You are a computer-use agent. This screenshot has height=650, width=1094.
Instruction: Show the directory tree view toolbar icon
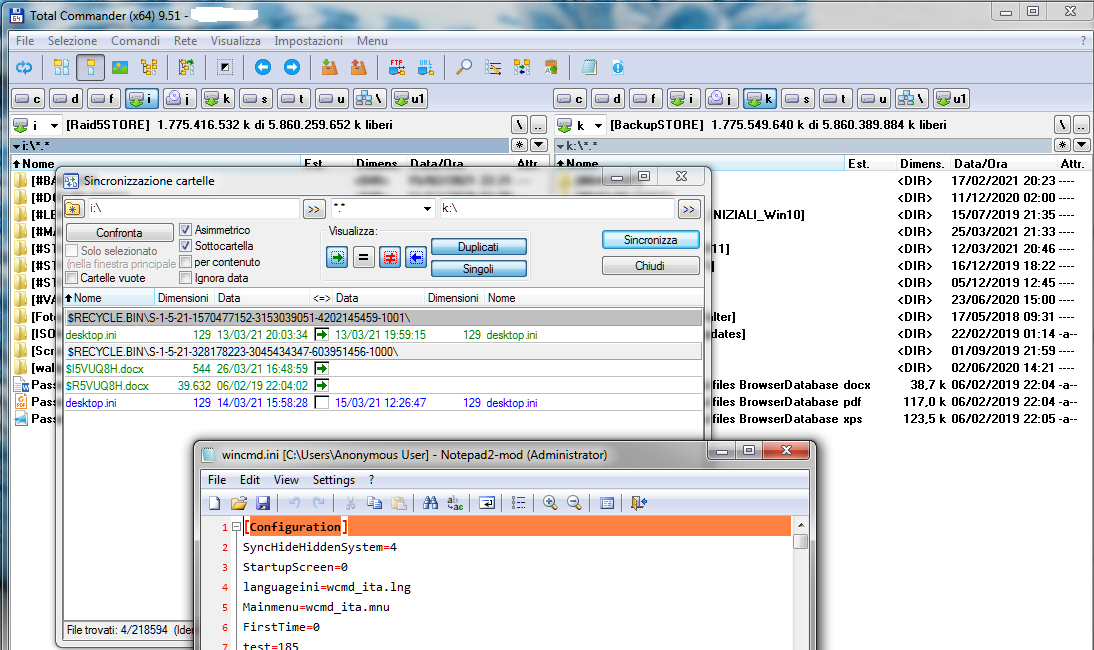(x=149, y=68)
